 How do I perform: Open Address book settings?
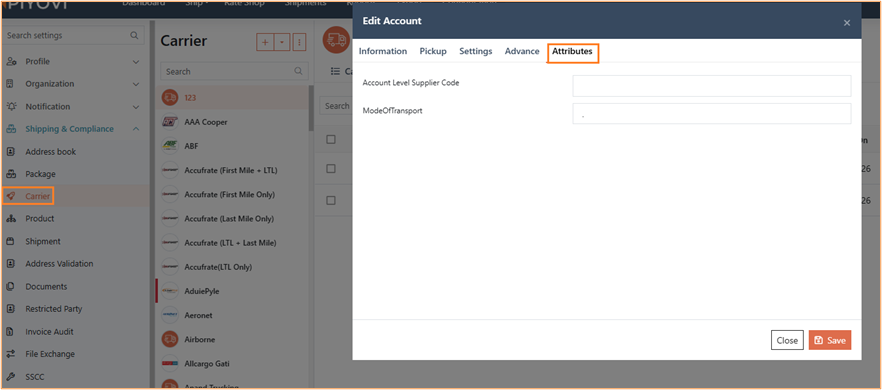point(51,151)
